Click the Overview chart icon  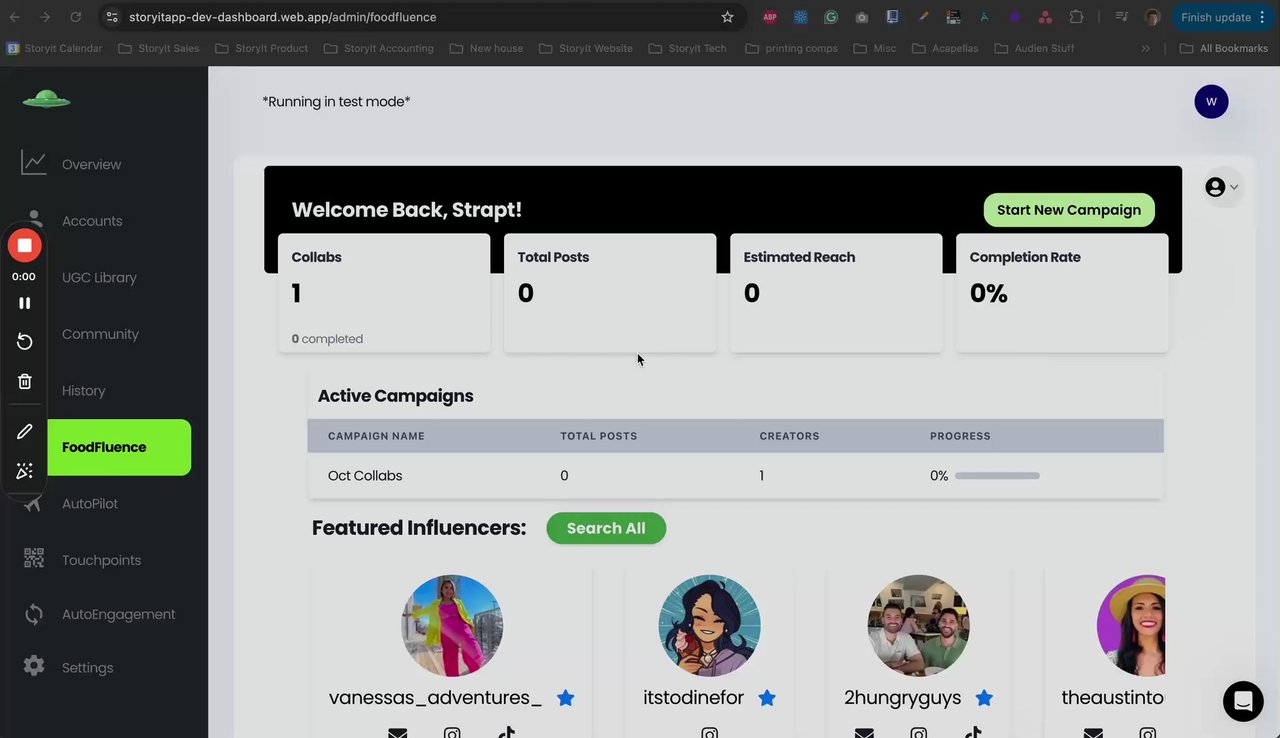coord(34,163)
